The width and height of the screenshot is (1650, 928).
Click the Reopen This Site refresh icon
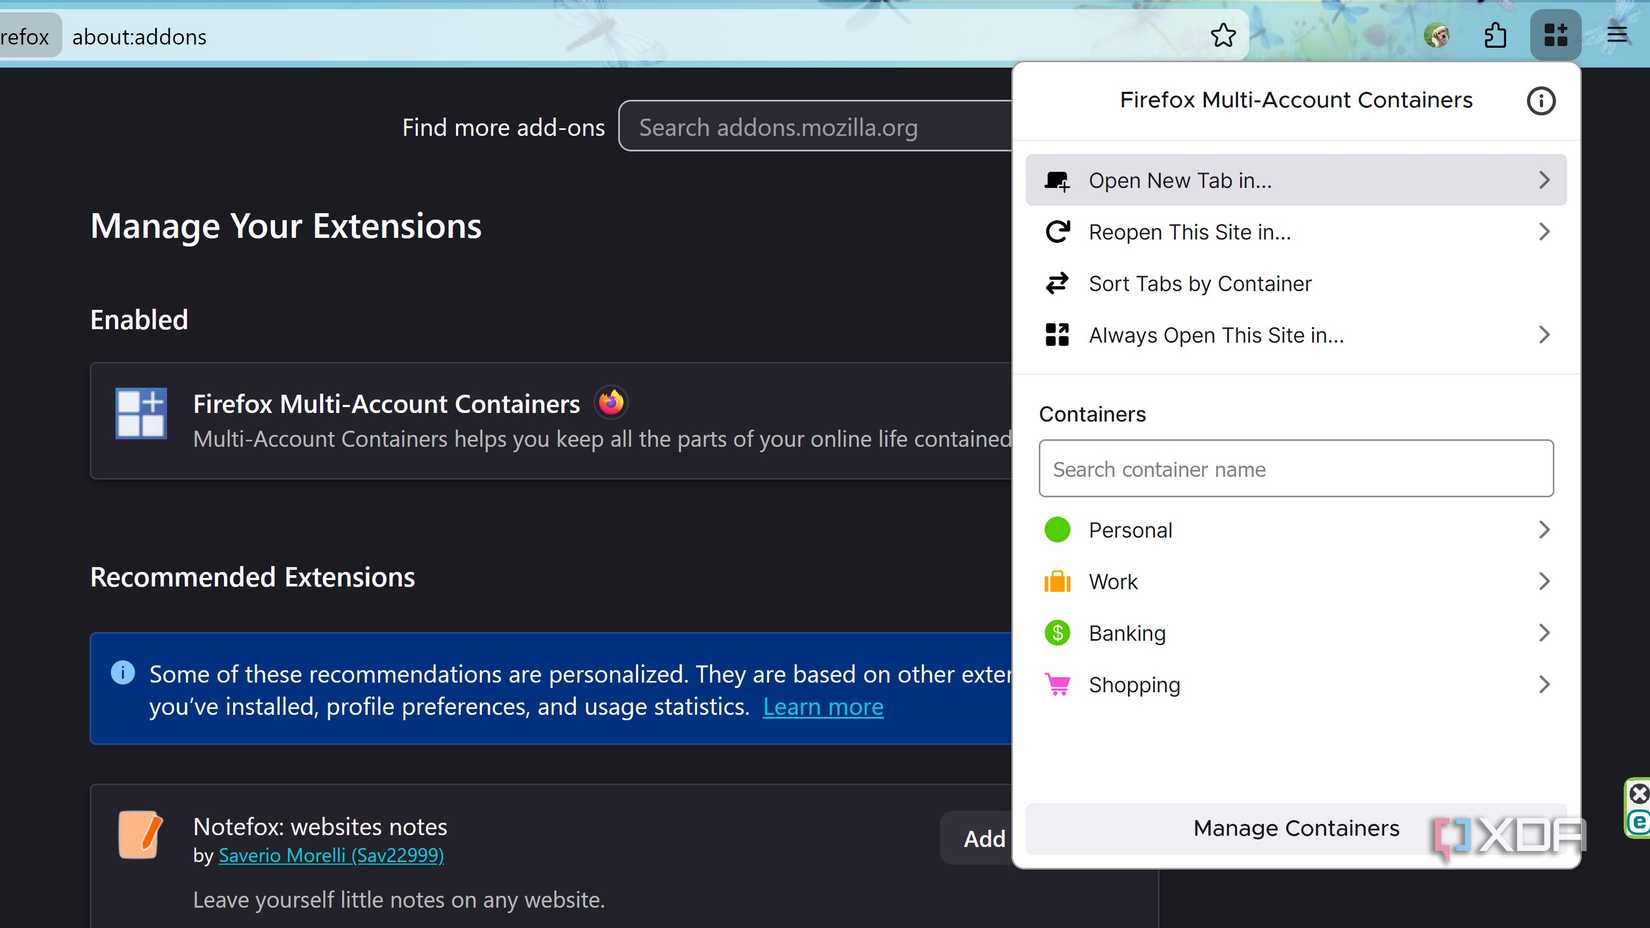1057,231
